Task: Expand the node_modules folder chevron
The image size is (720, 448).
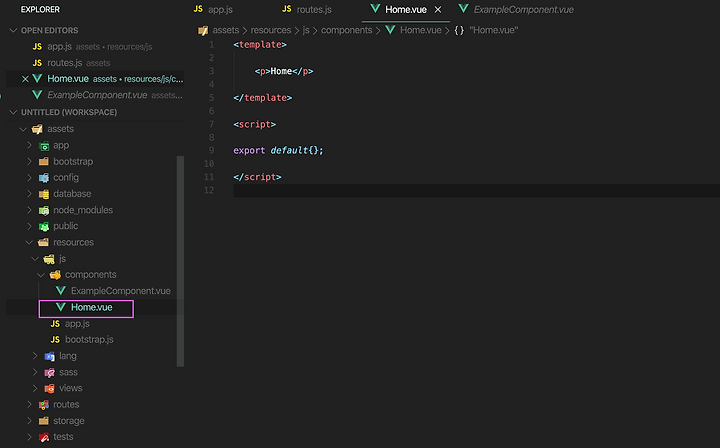Action: [x=29, y=210]
